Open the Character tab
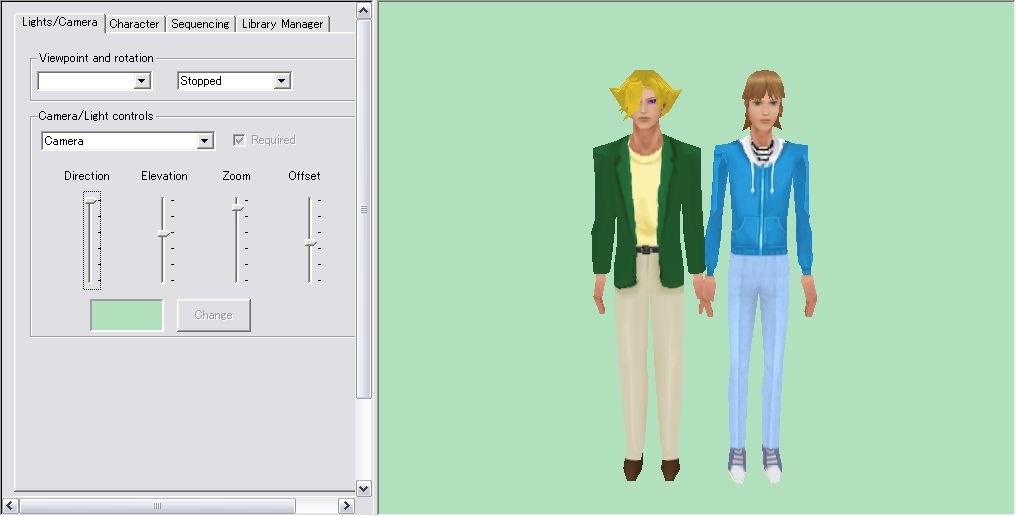The image size is (1016, 516). coord(134,24)
